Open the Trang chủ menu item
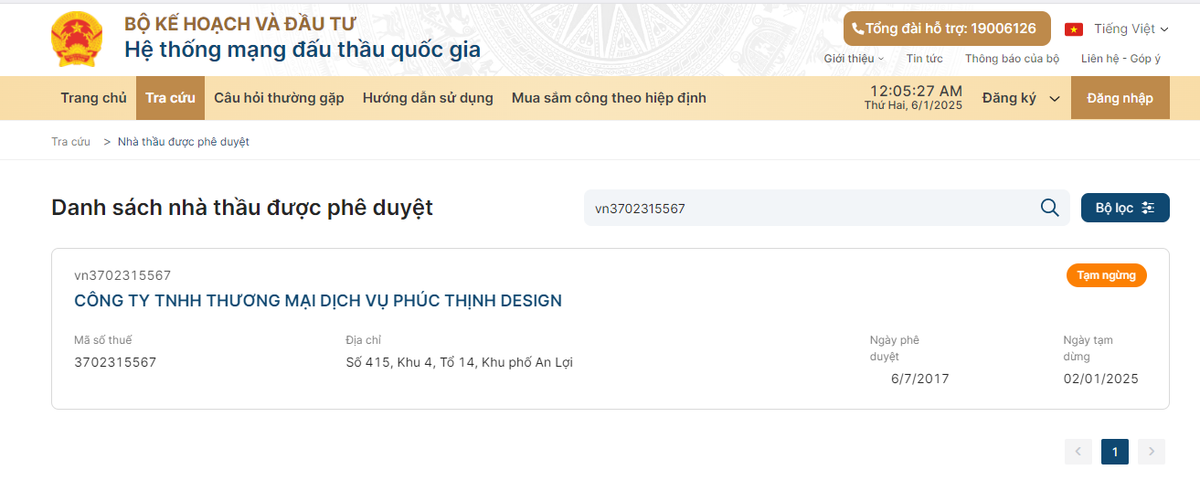Image resolution: width=1200 pixels, height=483 pixels. point(93,98)
